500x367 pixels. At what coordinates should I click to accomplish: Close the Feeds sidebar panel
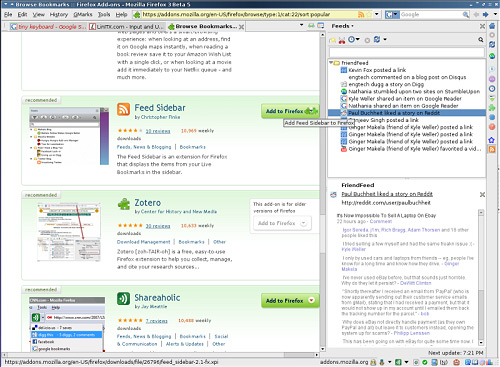[482, 26]
